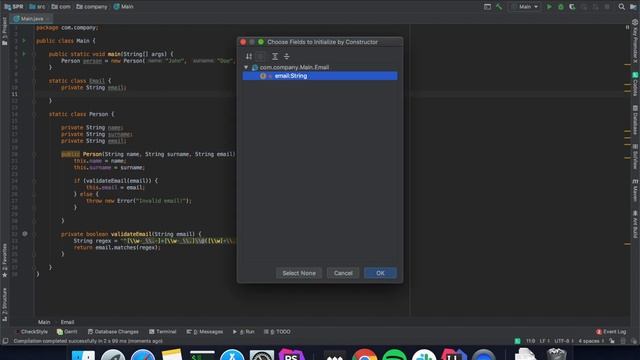
Task: Open Slack from the dock
Action: [x=424, y=355]
